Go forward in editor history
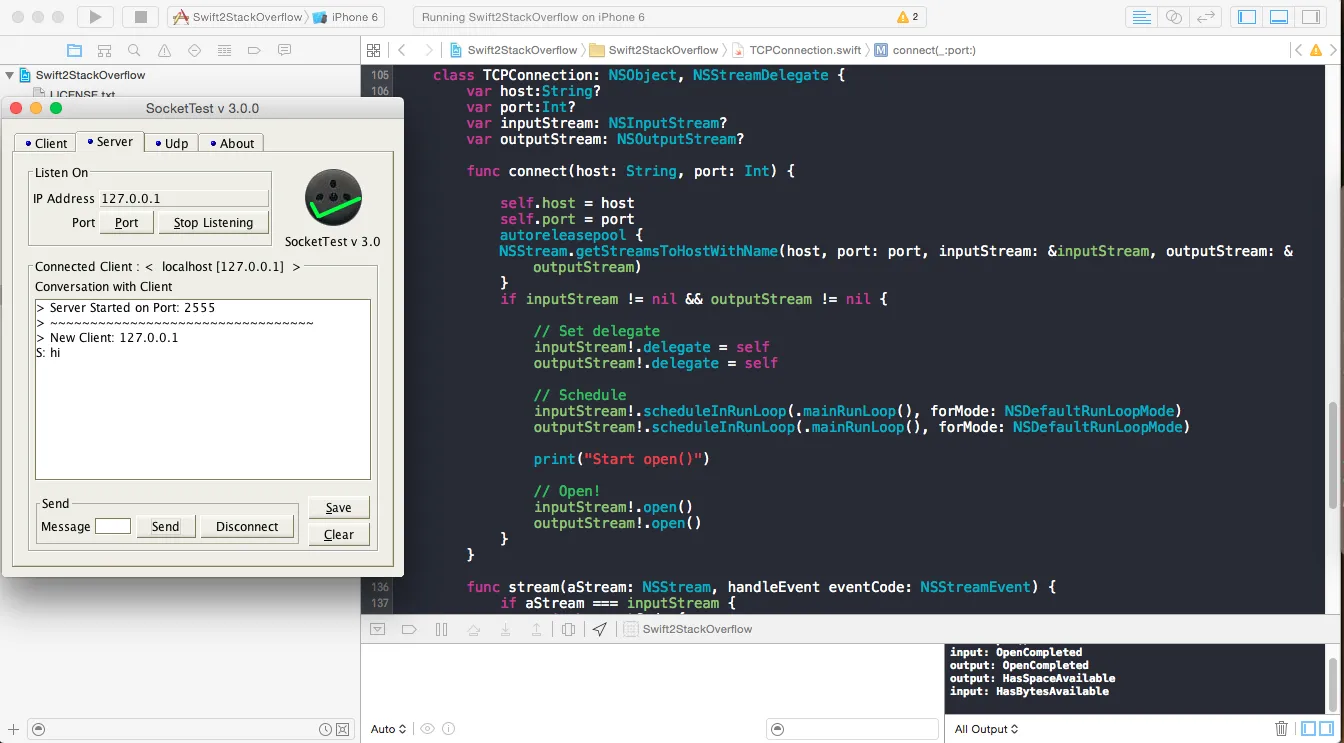This screenshot has height=743, width=1344. pos(429,50)
